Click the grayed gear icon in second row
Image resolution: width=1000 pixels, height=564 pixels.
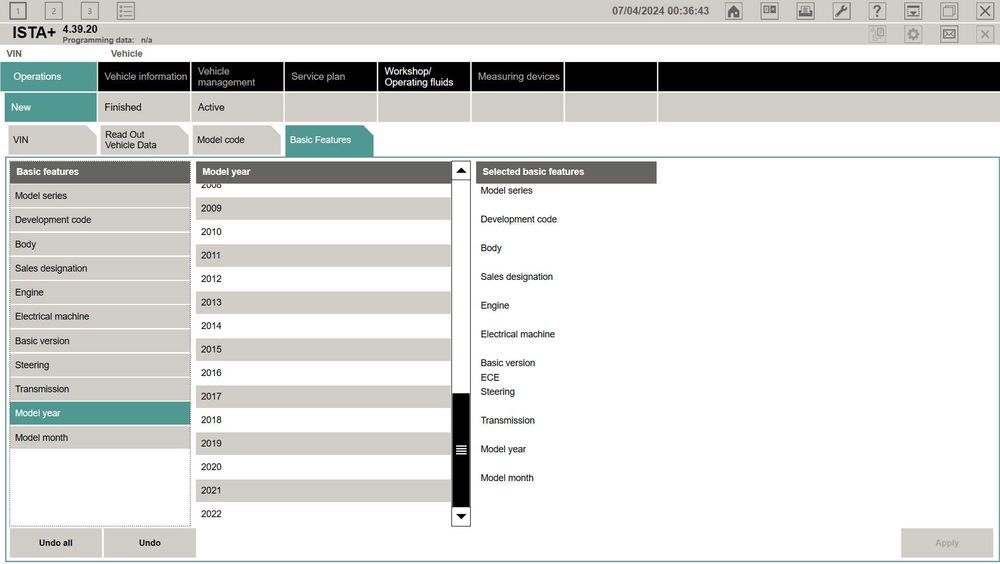tap(913, 34)
